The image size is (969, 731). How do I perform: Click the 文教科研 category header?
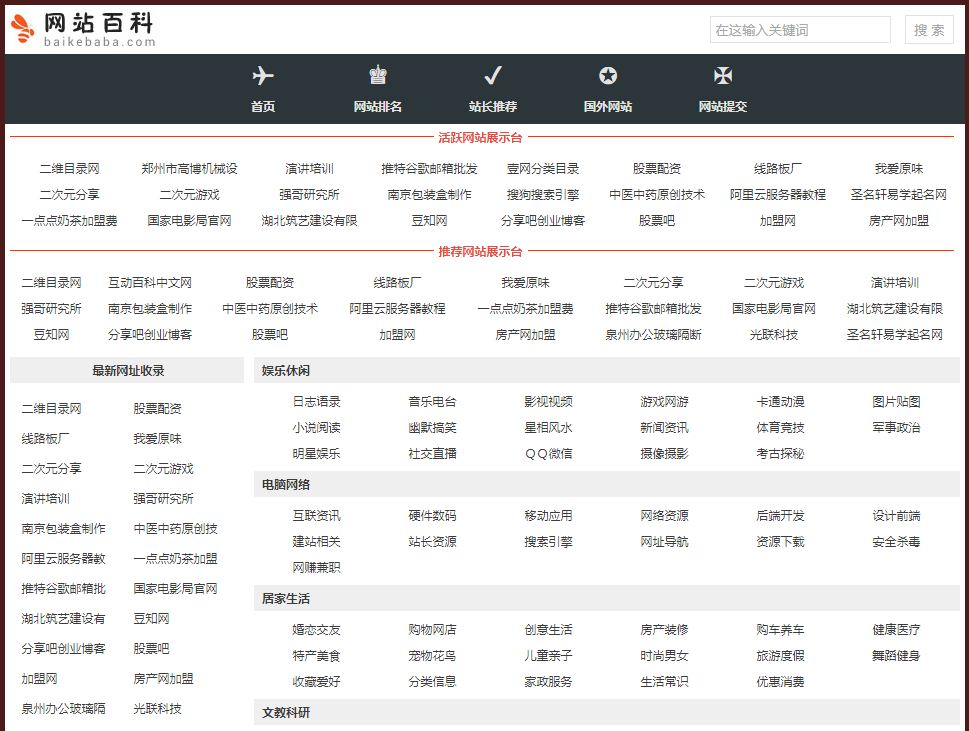(286, 712)
